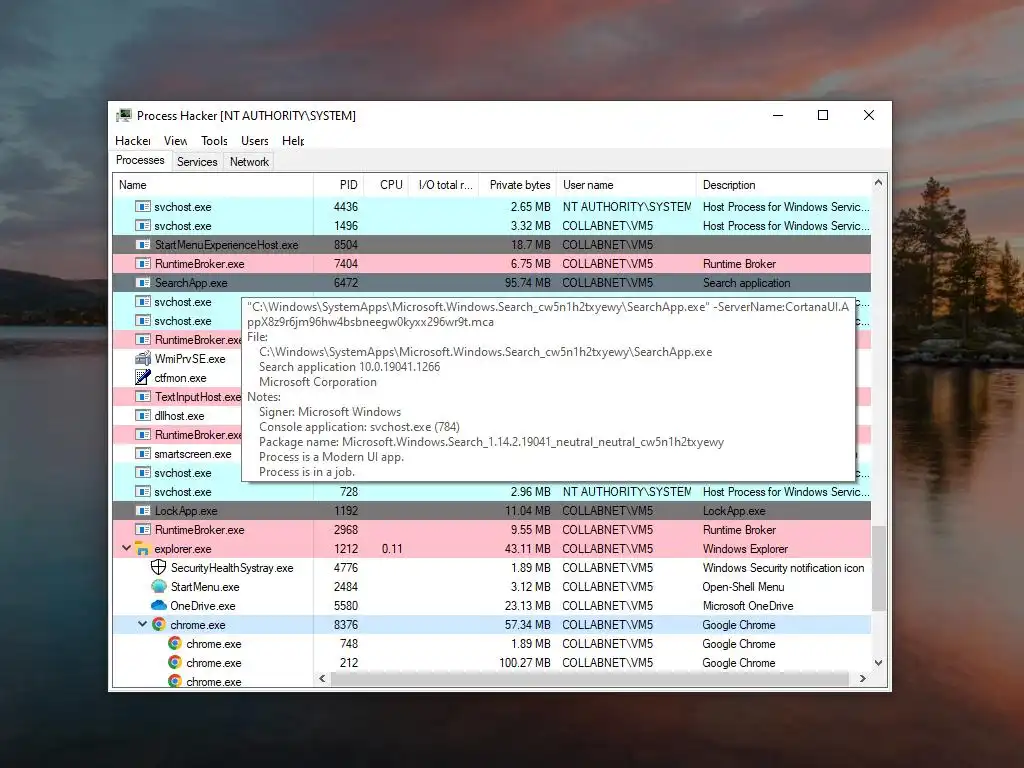1024x768 pixels.
Task: Click the Windows Explorer description cell
Action: click(x=745, y=549)
